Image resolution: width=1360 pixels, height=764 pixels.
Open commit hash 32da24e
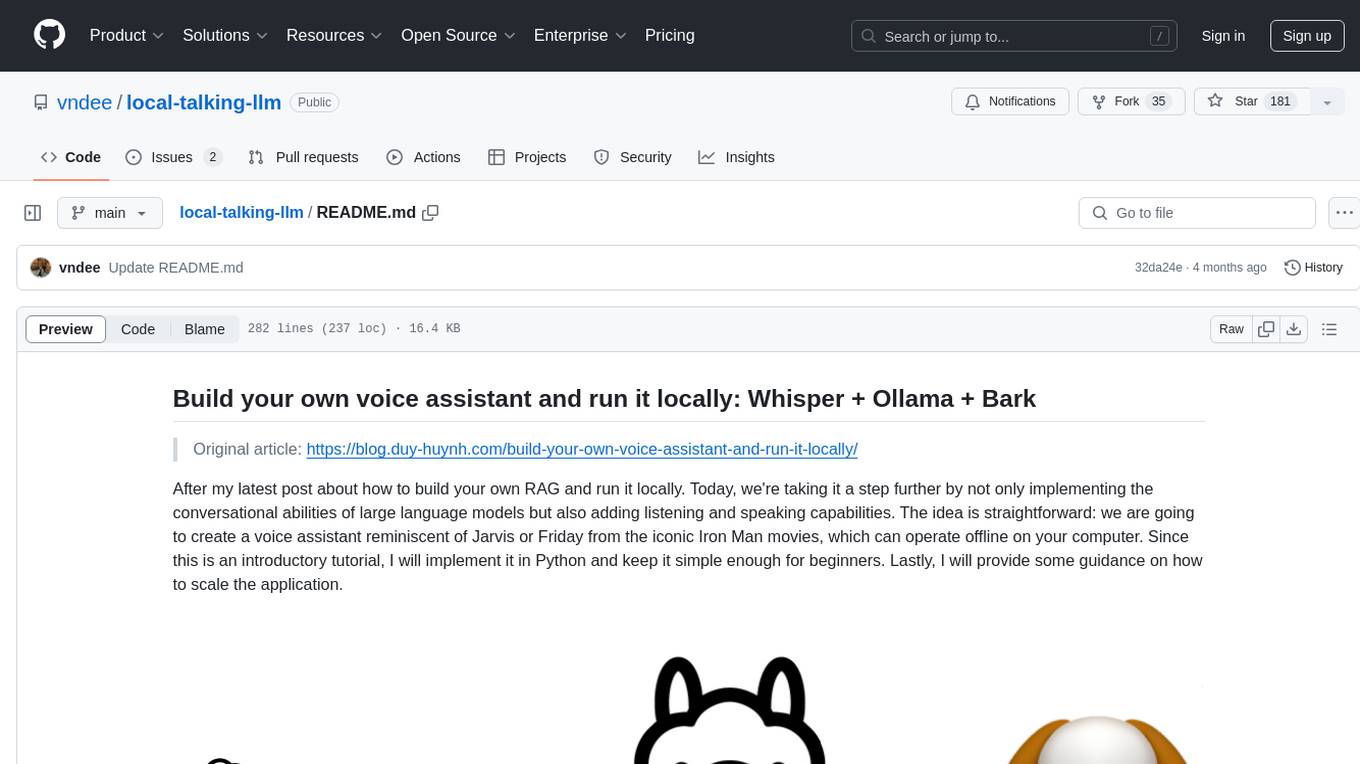point(1159,267)
